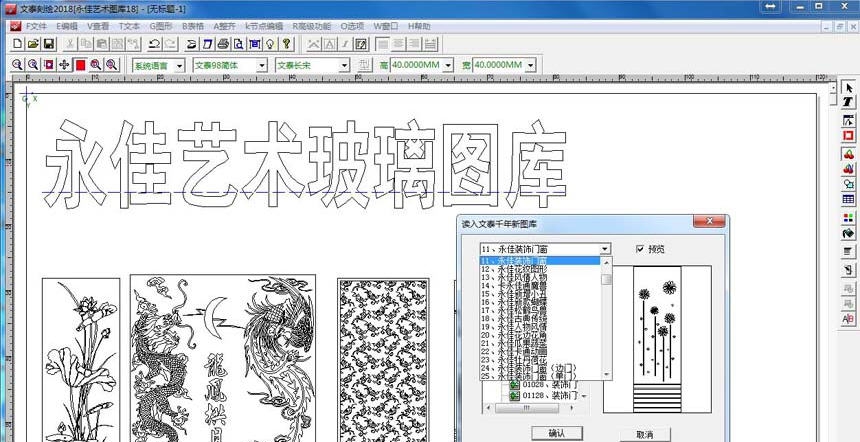This screenshot has width=860, height=442.
Task: Click the 永佳艺术玻璃图库 outlined text on canvas
Action: [305, 163]
